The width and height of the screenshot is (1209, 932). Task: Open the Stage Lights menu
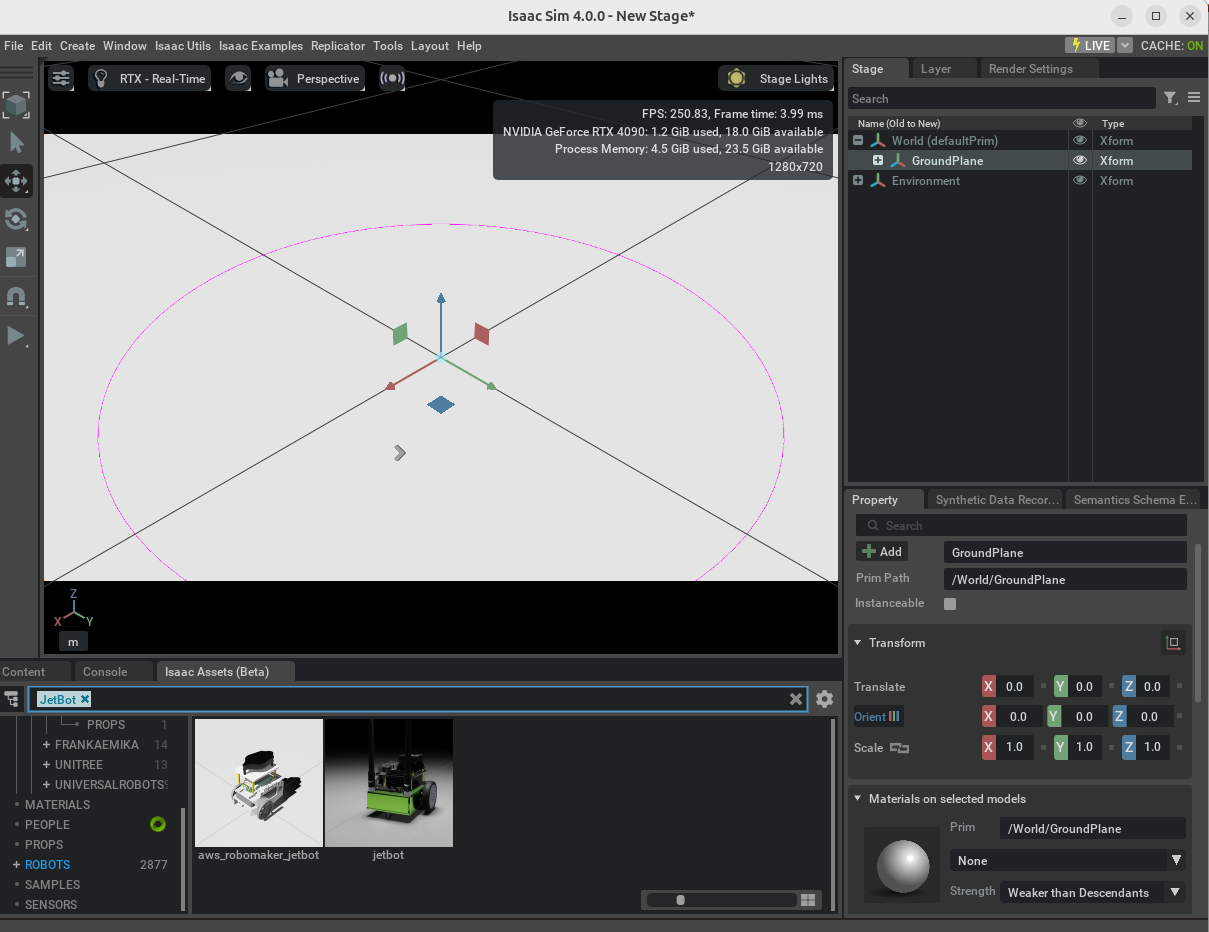pyautogui.click(x=778, y=79)
